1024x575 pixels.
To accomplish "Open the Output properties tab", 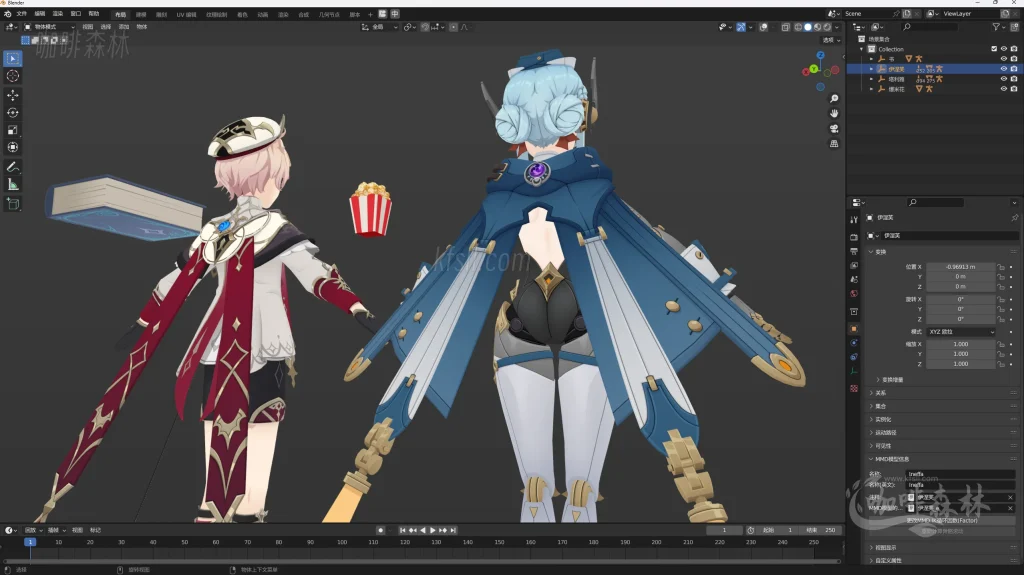I will coord(854,252).
